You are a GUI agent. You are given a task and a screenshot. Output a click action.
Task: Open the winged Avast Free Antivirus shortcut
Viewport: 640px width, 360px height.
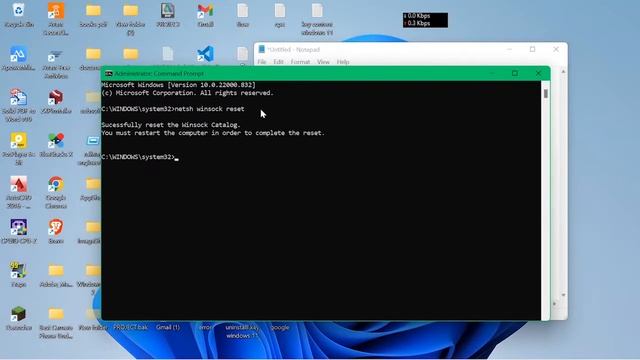56,56
